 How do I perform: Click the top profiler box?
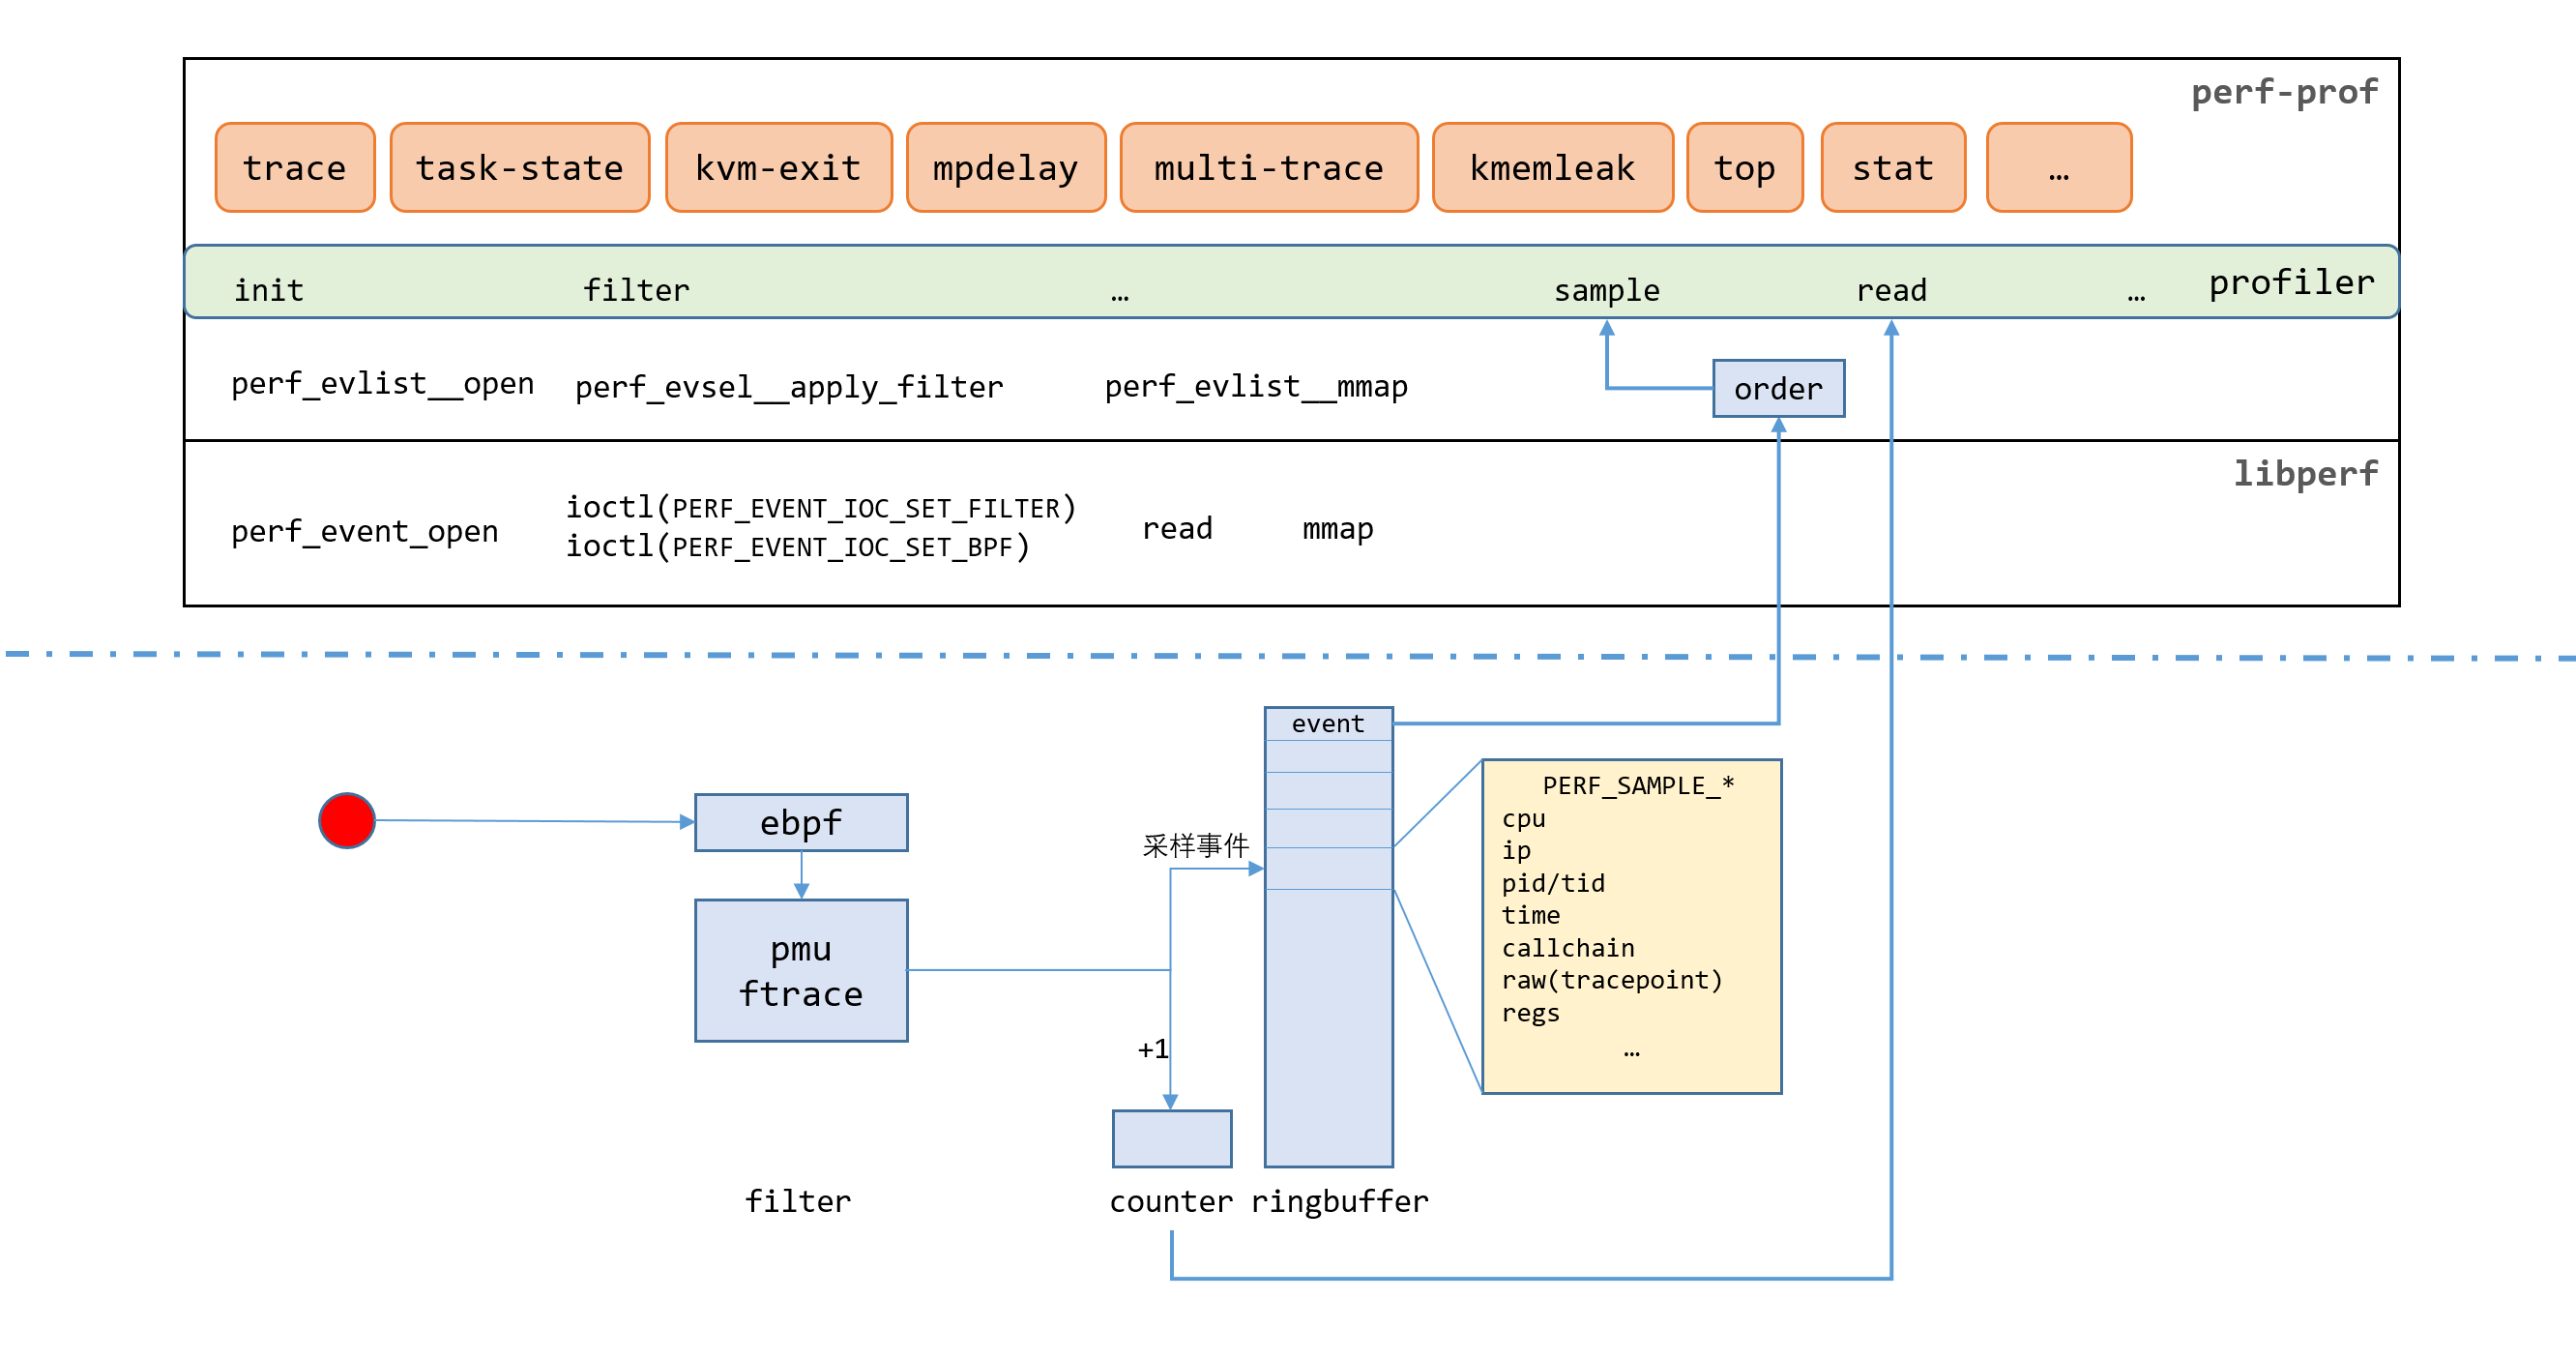tap(1744, 168)
